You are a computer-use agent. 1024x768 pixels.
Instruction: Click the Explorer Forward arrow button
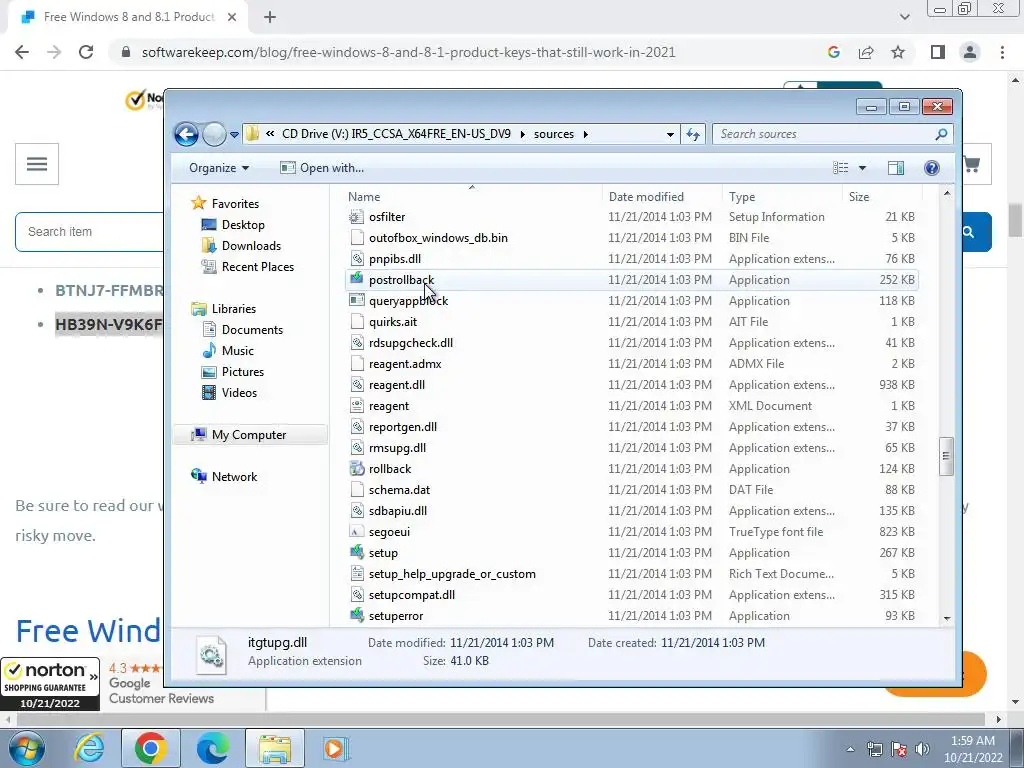(214, 135)
